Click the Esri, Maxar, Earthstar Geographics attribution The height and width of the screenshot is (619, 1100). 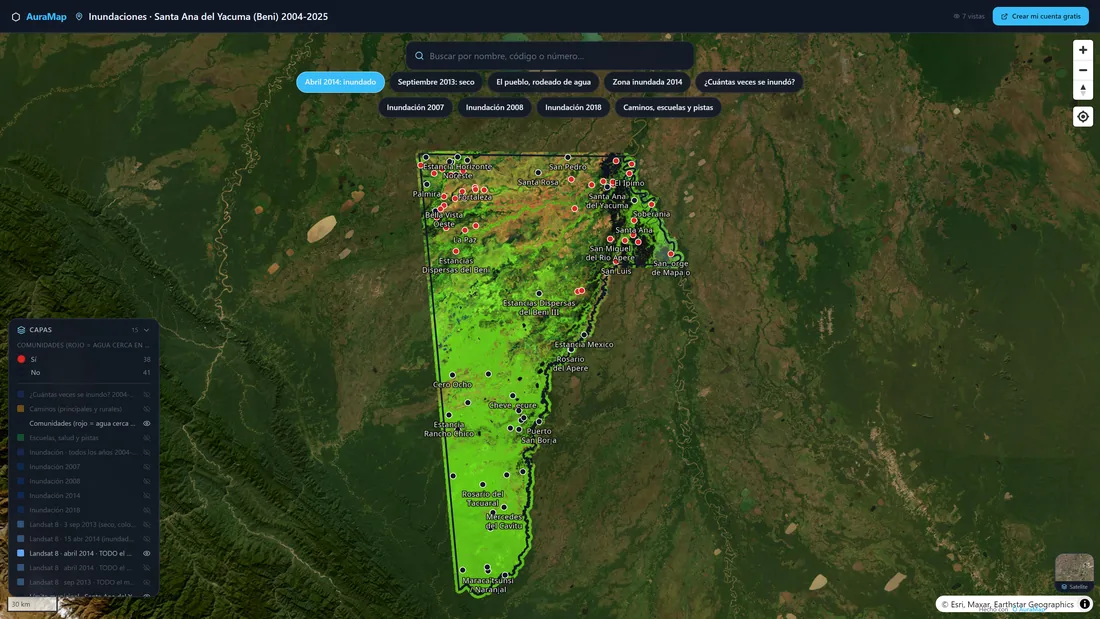[1007, 604]
